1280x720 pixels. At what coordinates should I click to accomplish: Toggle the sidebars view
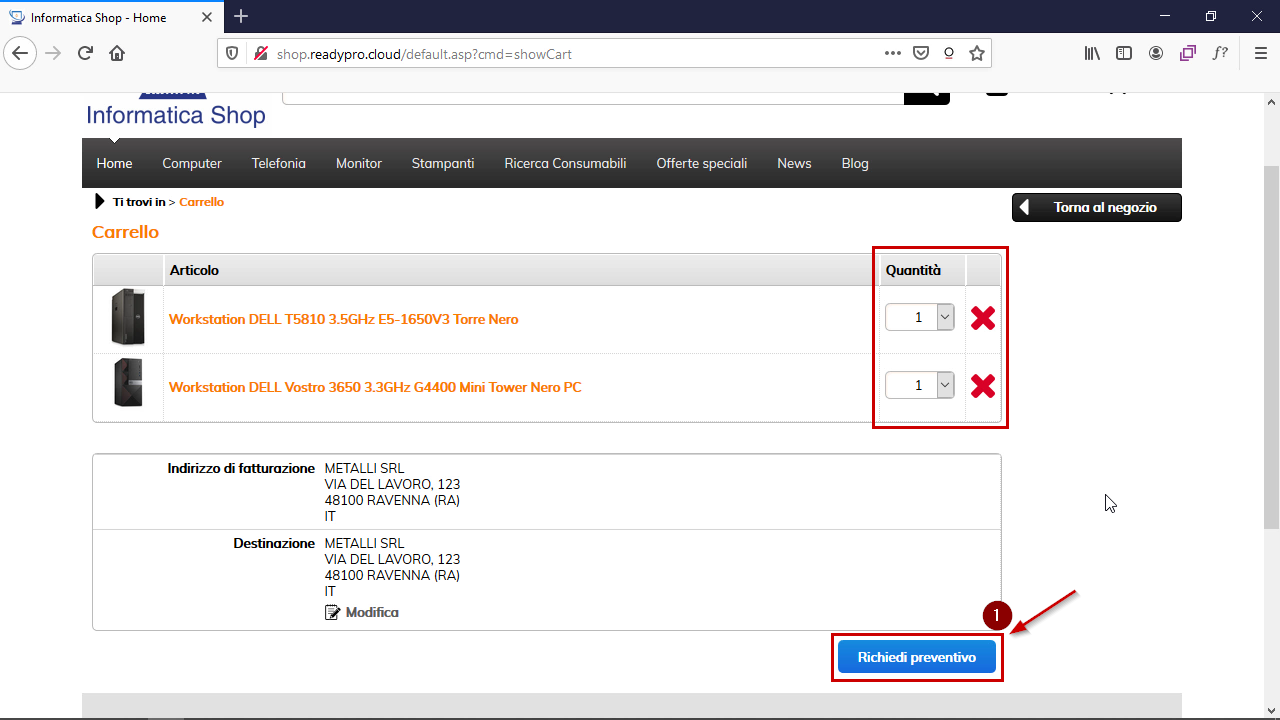pyautogui.click(x=1124, y=53)
